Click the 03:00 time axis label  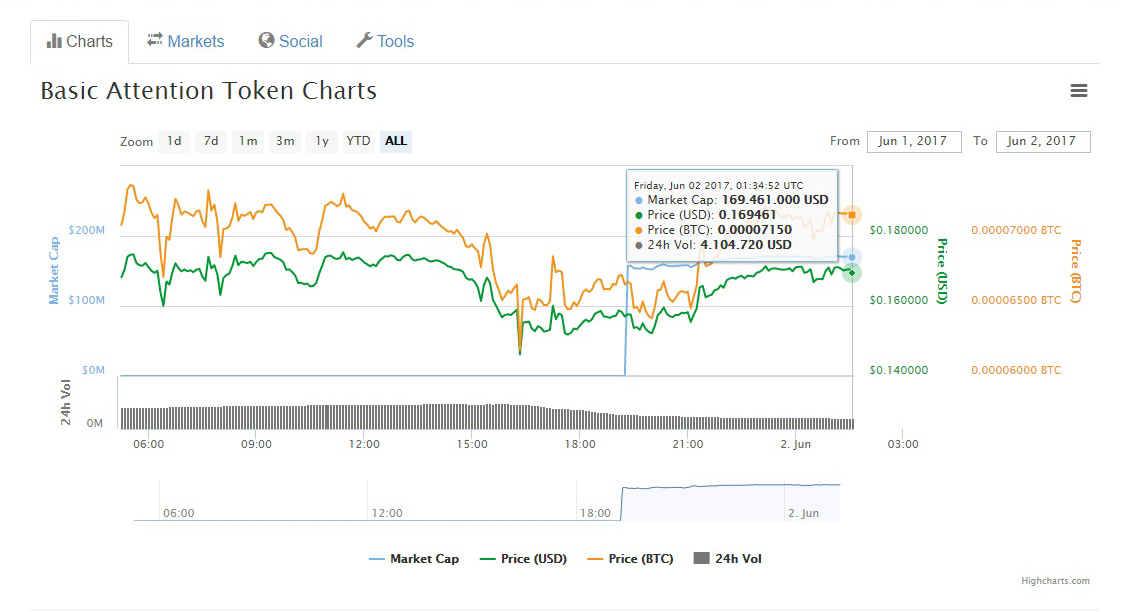tap(903, 443)
